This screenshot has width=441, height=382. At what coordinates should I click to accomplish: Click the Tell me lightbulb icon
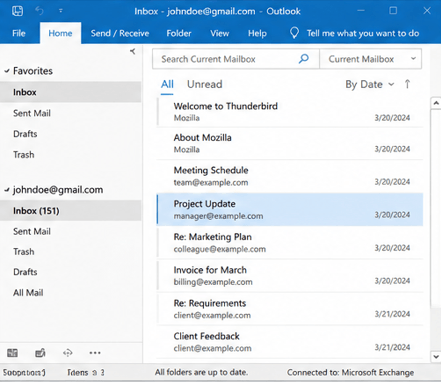[x=294, y=33]
